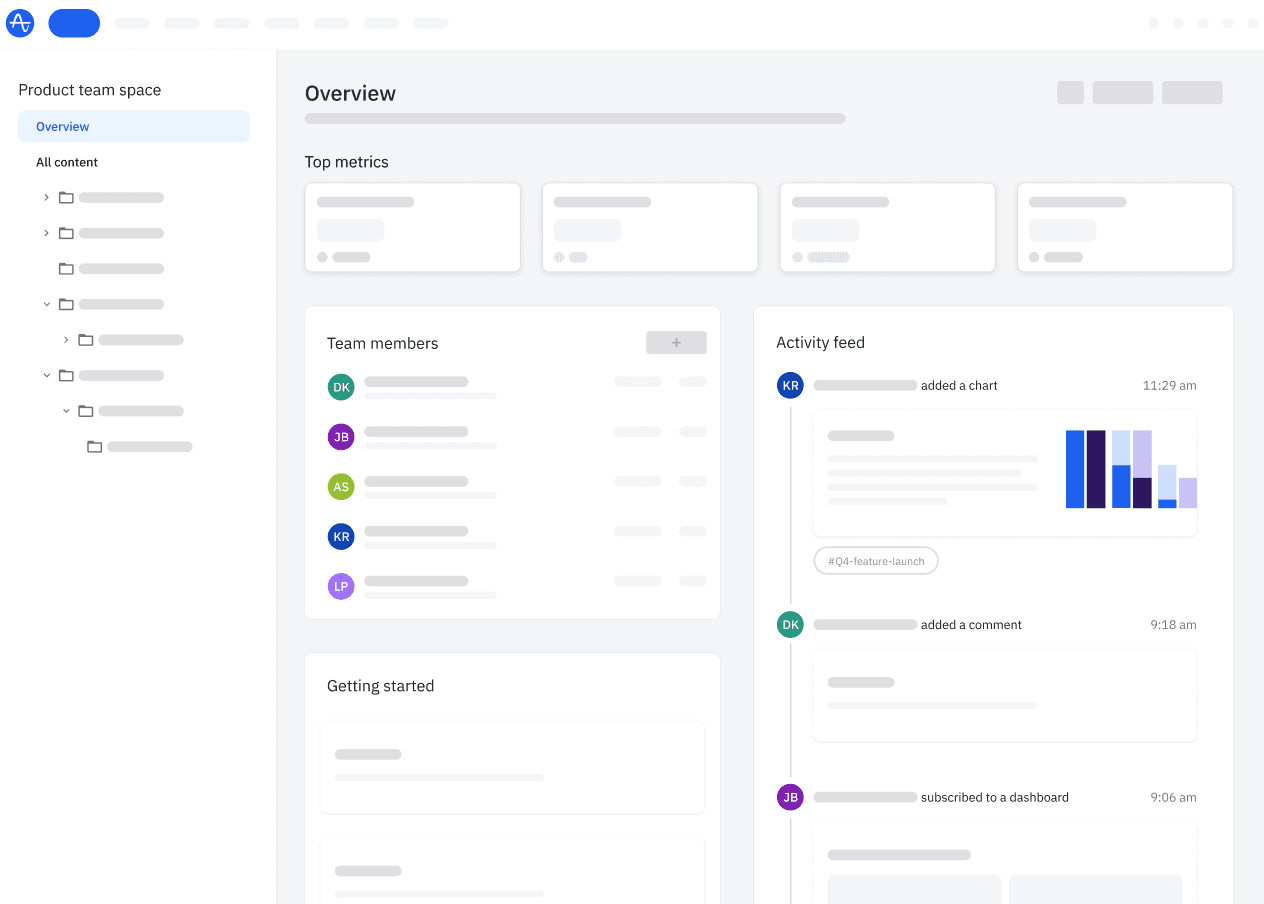1264x904 pixels.
Task: Select All content in the sidebar
Action: tap(67, 162)
